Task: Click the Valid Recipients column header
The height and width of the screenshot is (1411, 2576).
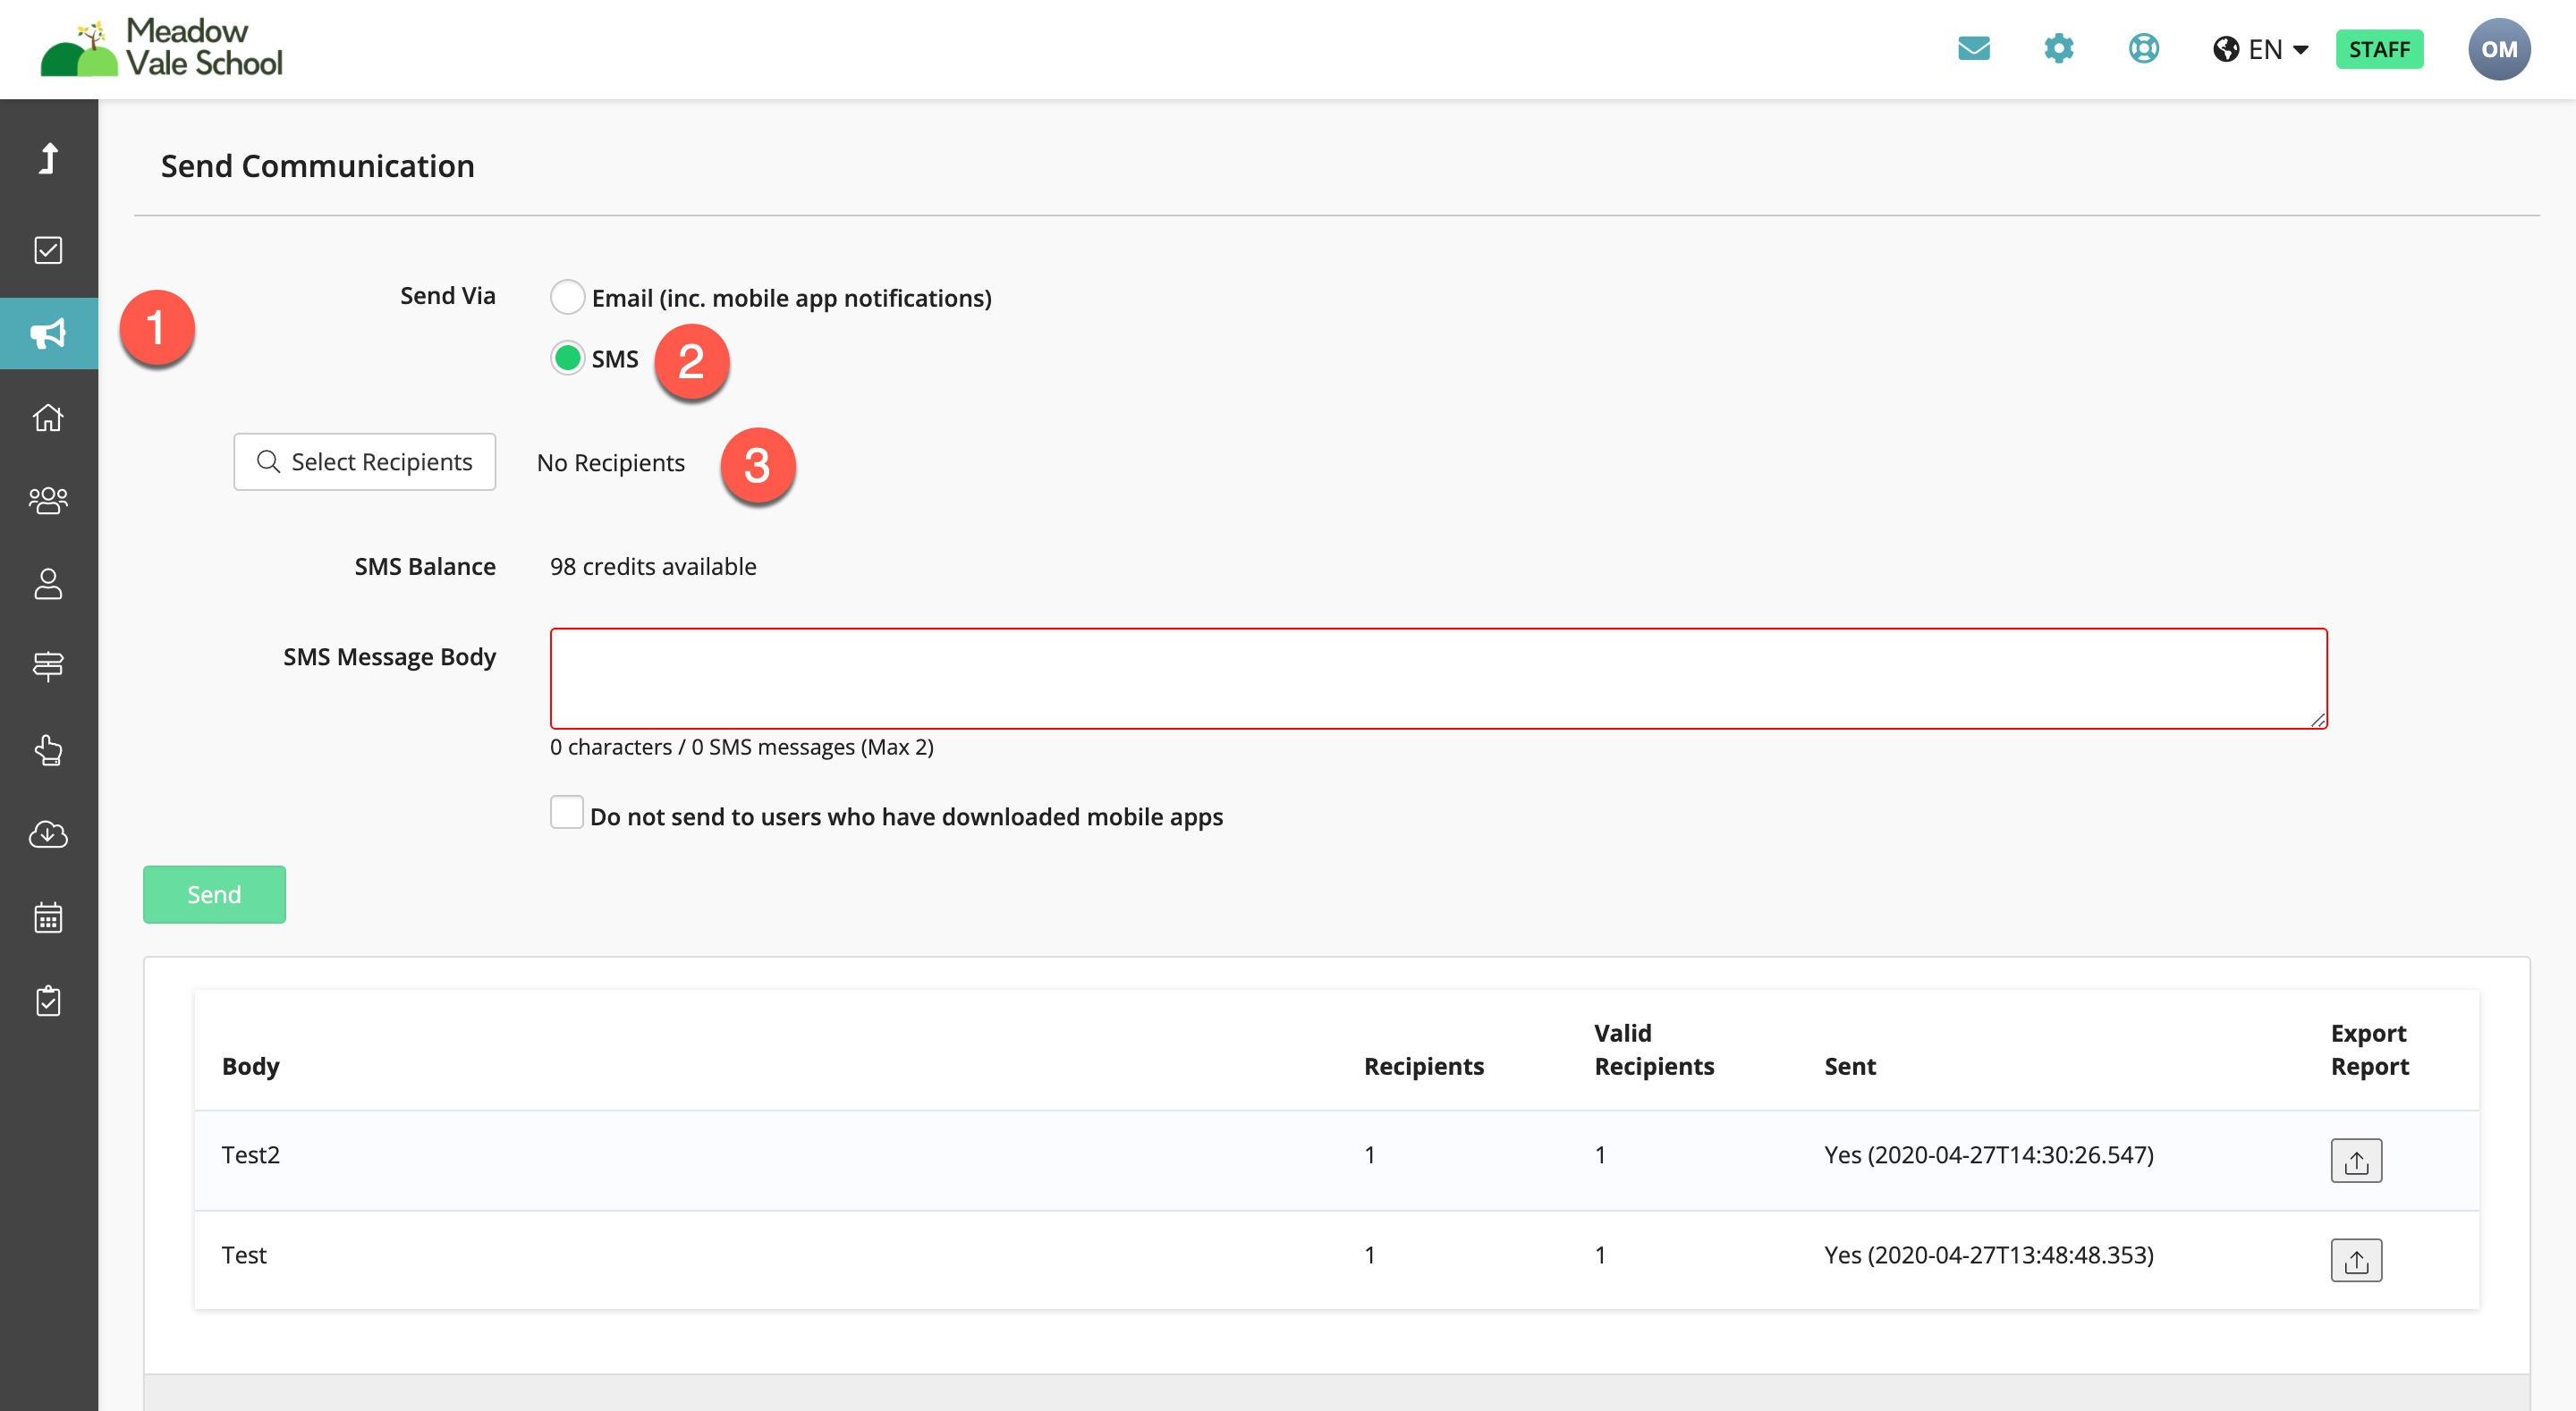Action: click(x=1654, y=1049)
